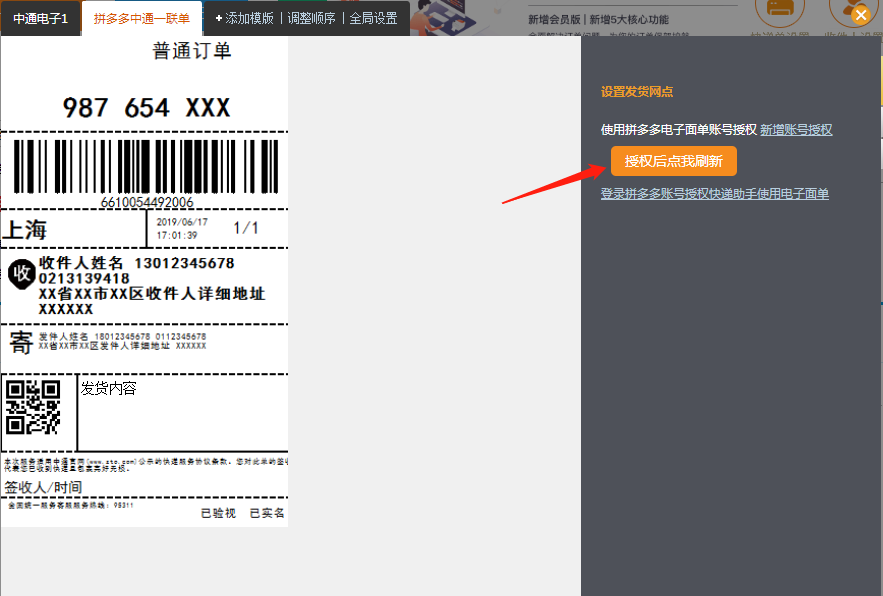883x596 pixels.
Task: Click the round 收 recipient icon
Action: click(22, 274)
